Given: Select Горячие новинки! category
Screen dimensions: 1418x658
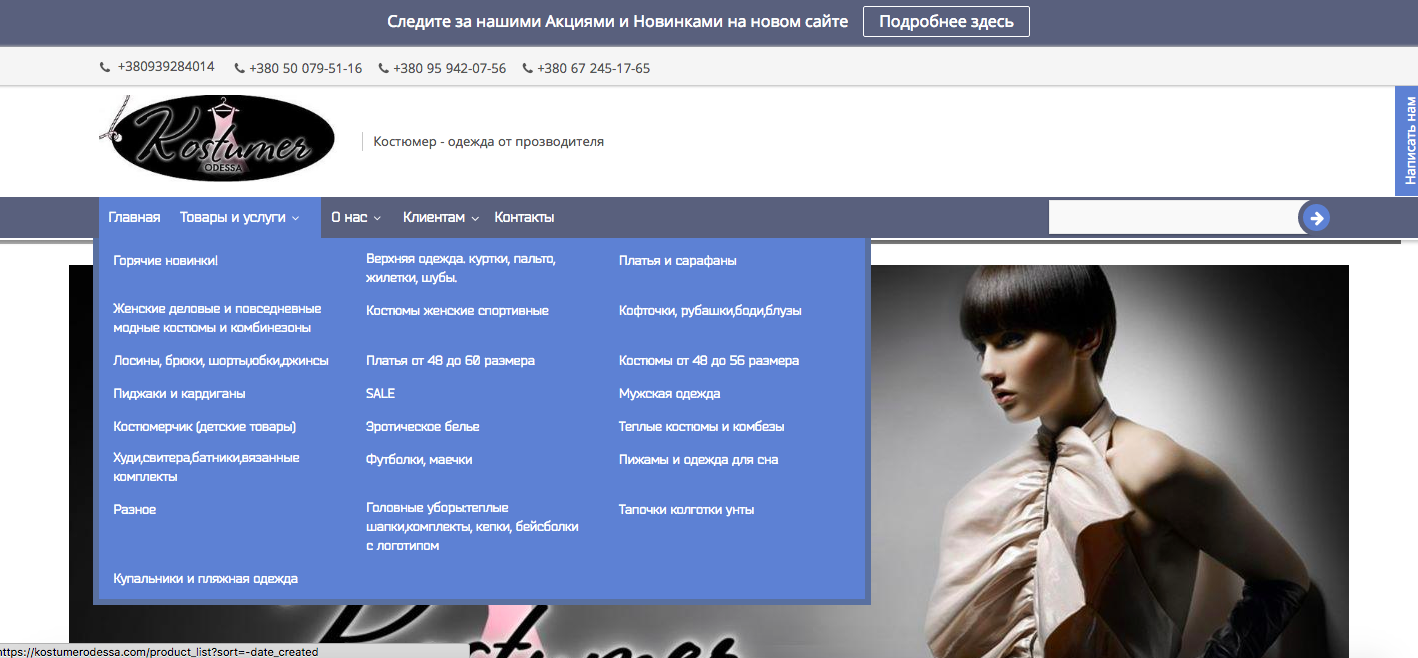Looking at the screenshot, I should [165, 261].
